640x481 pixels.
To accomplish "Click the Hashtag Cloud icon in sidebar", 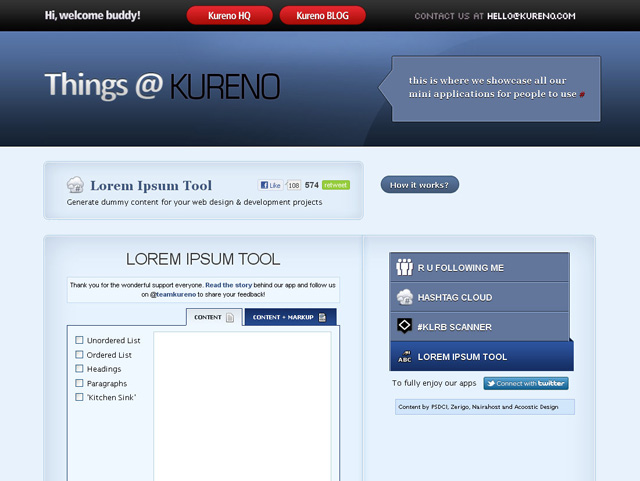I will [404, 297].
